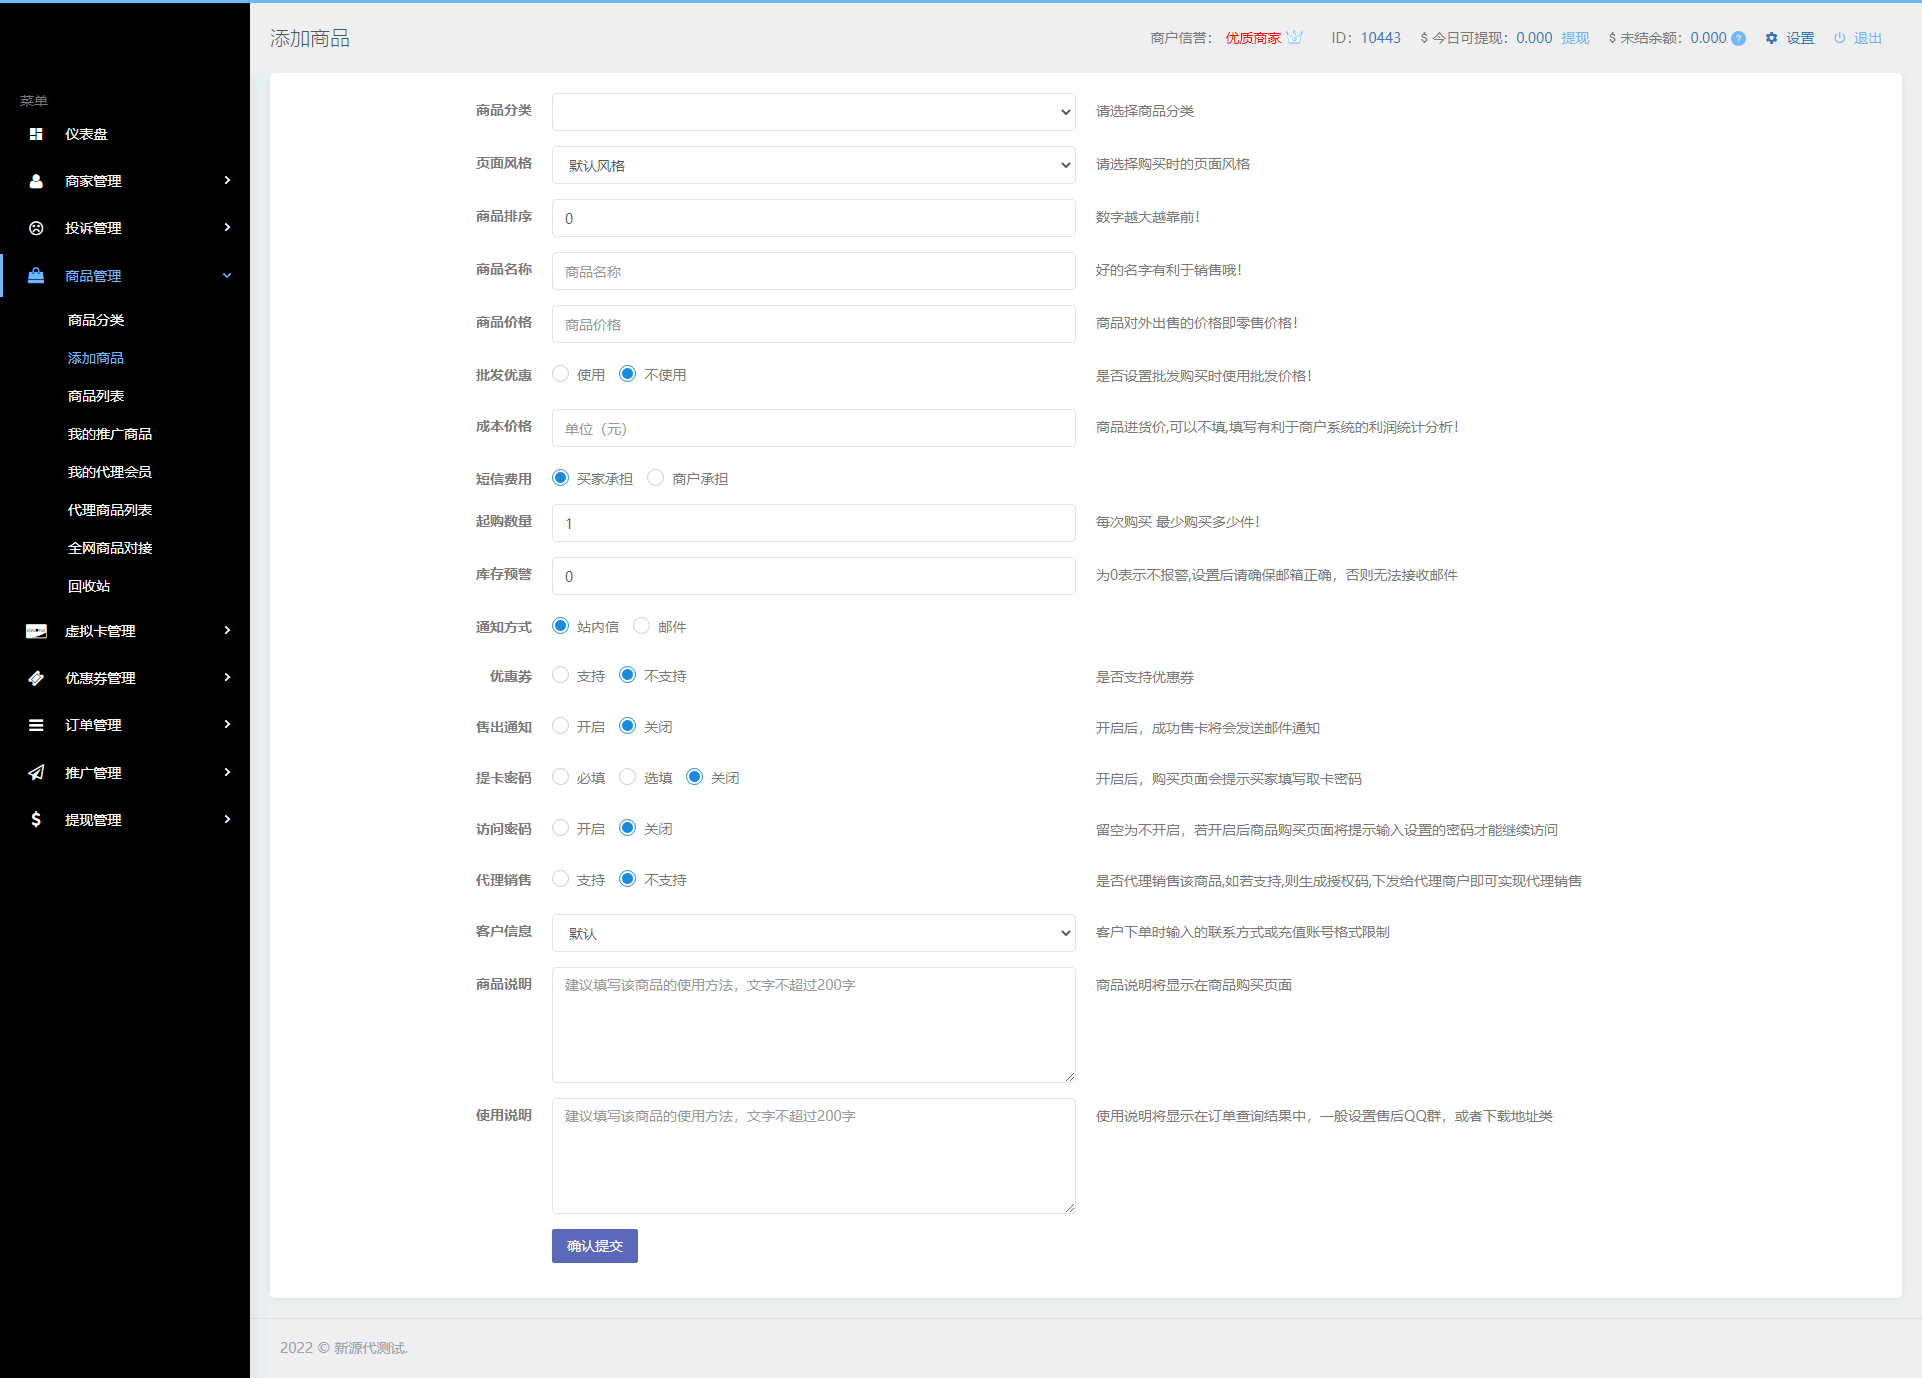The image size is (1922, 1378).
Task: Click the blue help icon beside unsettled balance
Action: [x=1739, y=39]
